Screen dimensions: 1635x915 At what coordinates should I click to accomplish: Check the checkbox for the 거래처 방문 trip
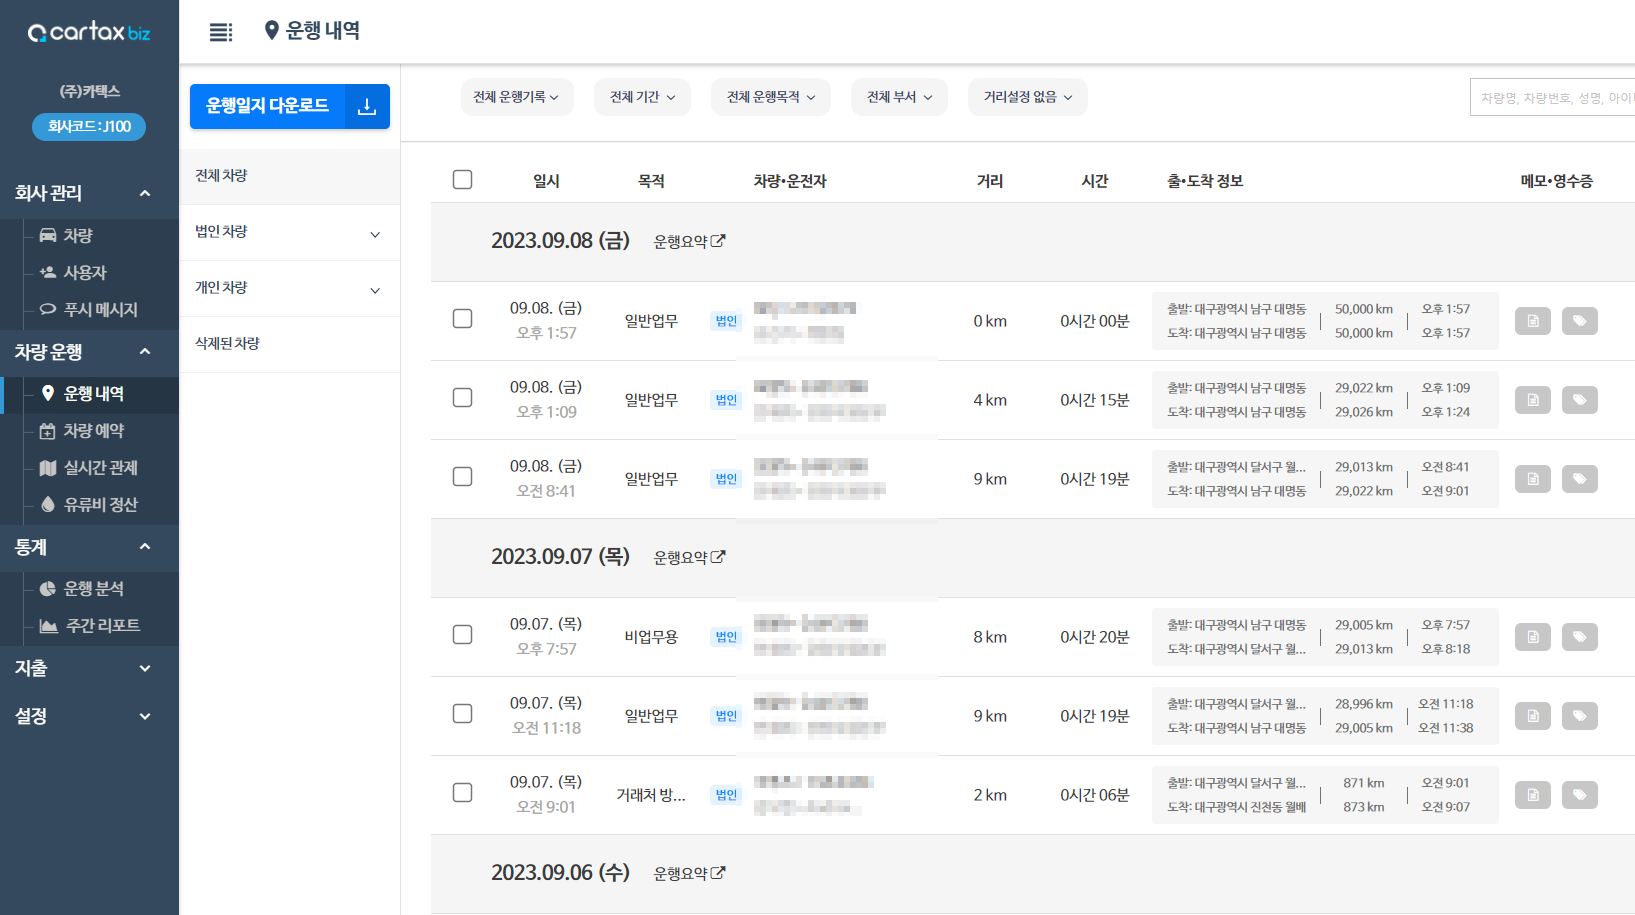click(462, 792)
